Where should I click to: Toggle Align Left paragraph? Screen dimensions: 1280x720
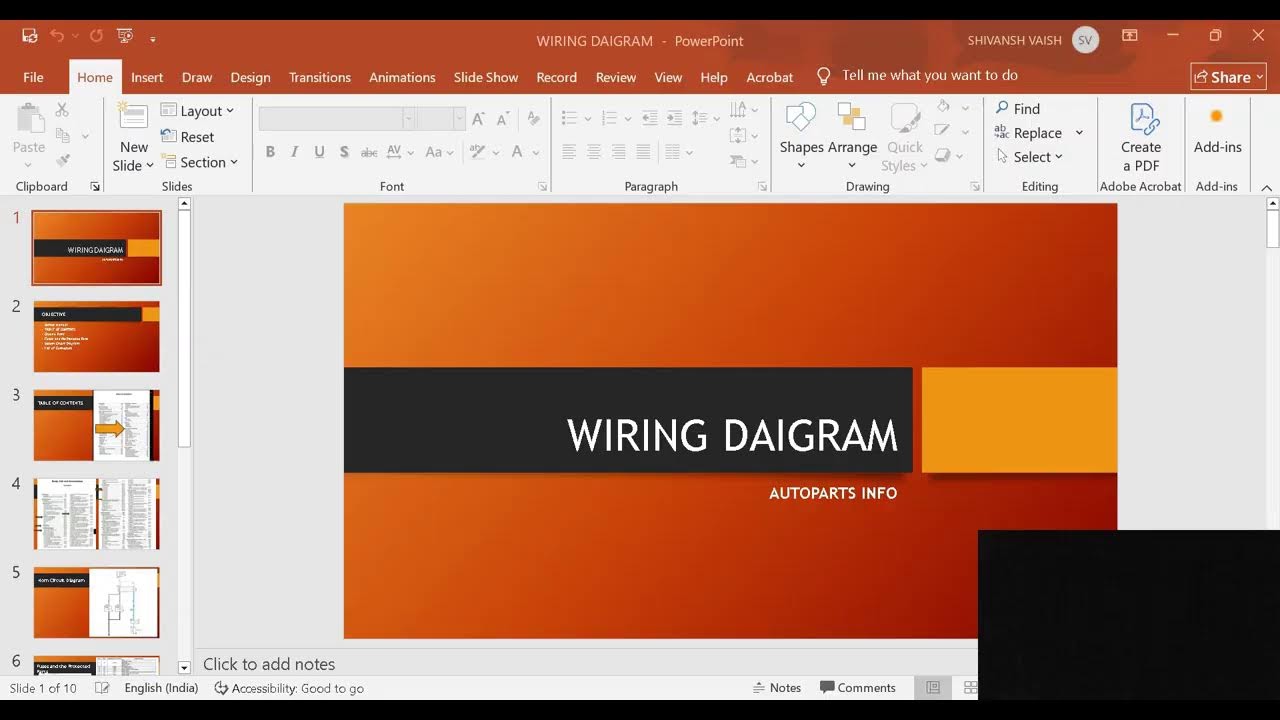tap(569, 152)
